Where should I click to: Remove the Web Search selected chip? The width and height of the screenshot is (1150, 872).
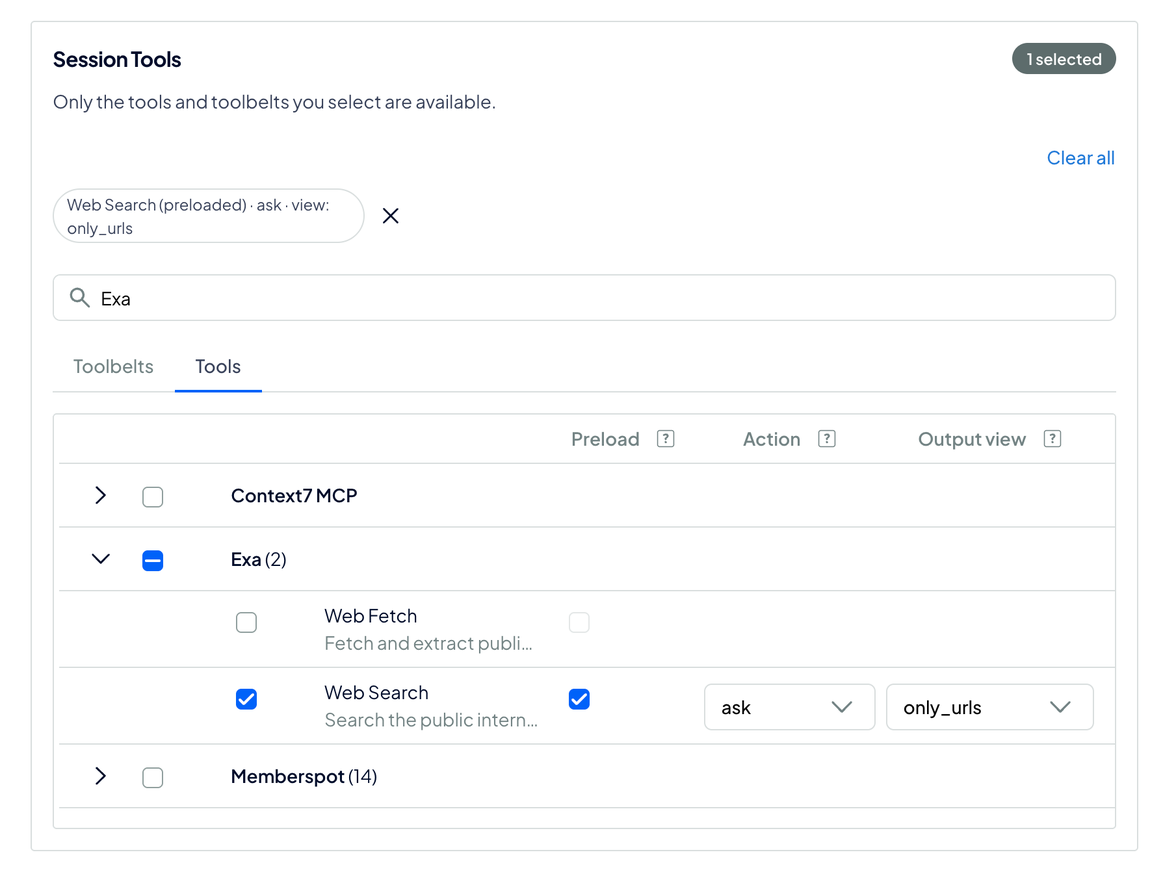(390, 216)
